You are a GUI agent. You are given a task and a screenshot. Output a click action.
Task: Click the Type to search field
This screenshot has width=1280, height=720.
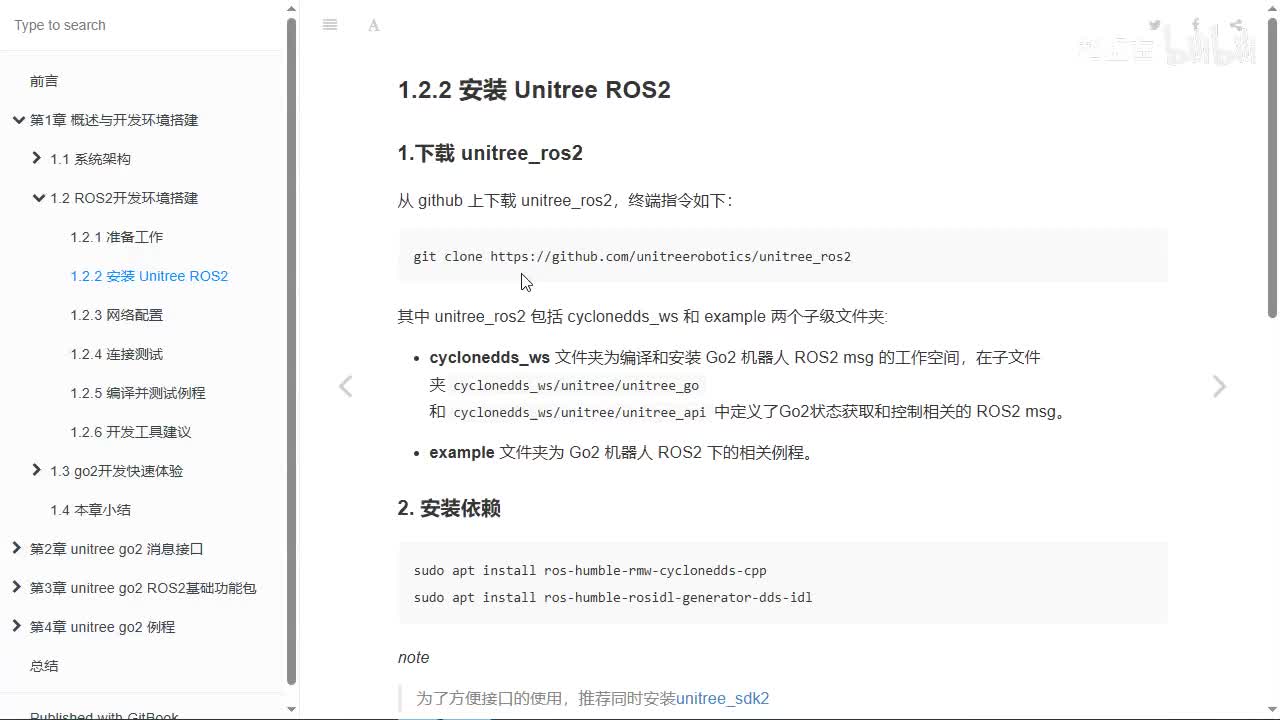(x=142, y=25)
